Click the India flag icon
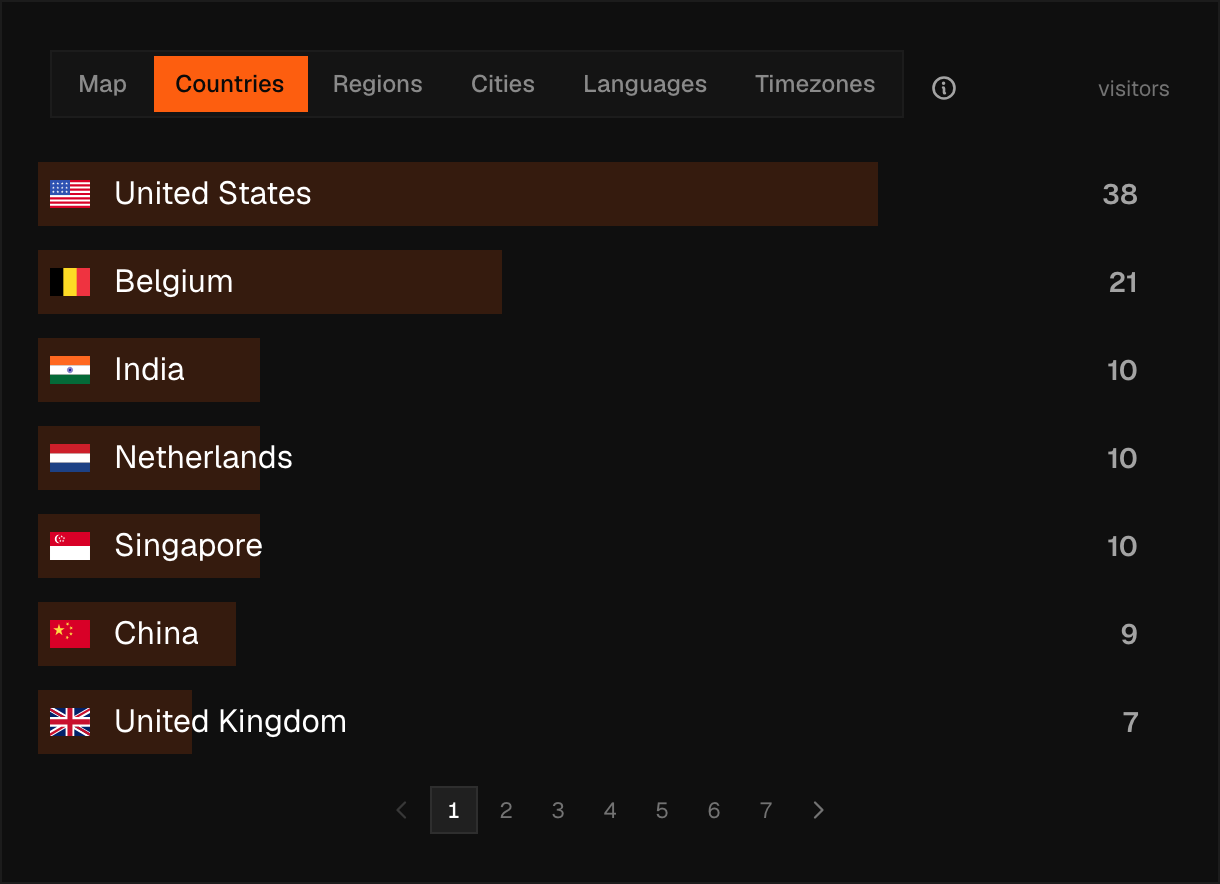The image size is (1220, 884). [70, 370]
